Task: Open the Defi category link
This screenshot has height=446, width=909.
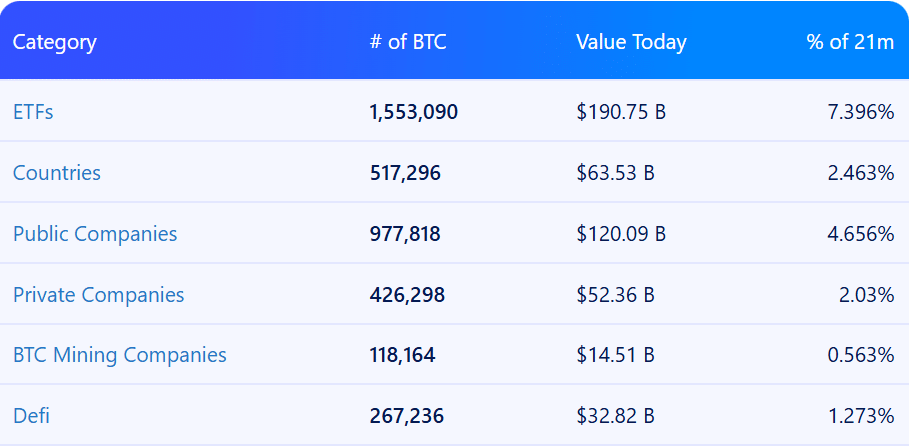Action: (32, 416)
